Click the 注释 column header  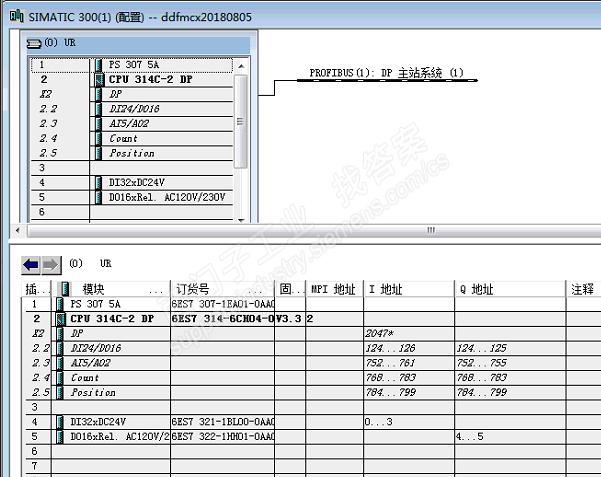(584, 289)
